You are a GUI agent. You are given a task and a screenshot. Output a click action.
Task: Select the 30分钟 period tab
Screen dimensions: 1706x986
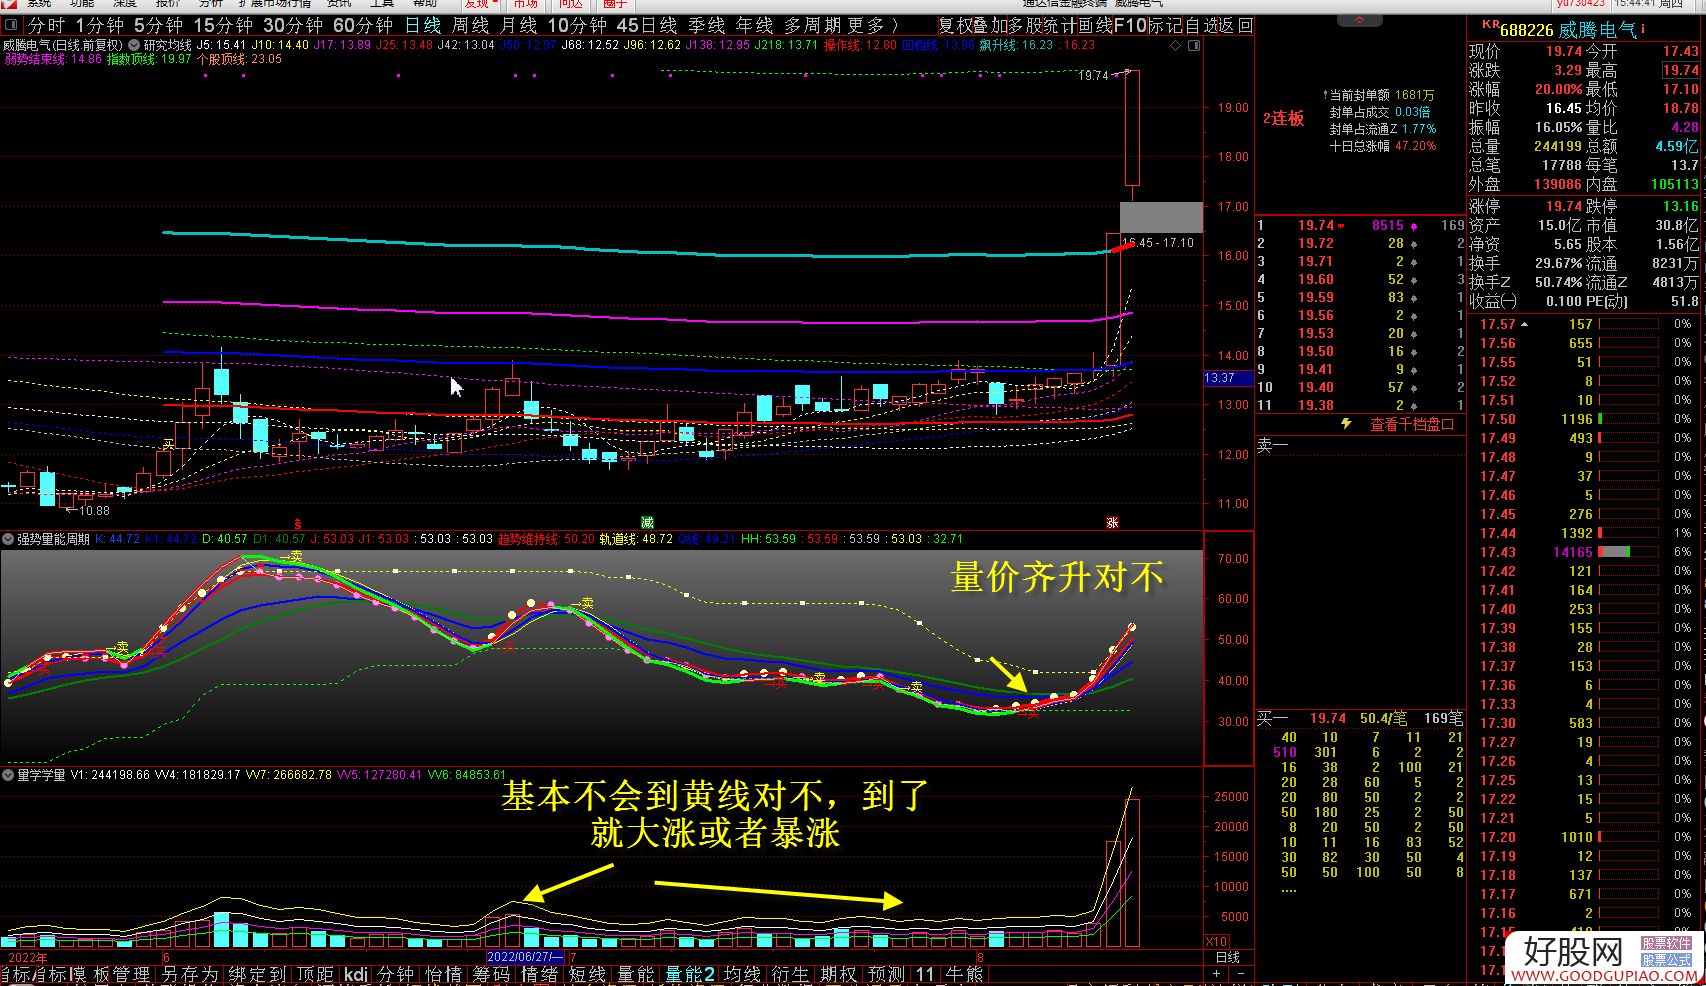293,25
